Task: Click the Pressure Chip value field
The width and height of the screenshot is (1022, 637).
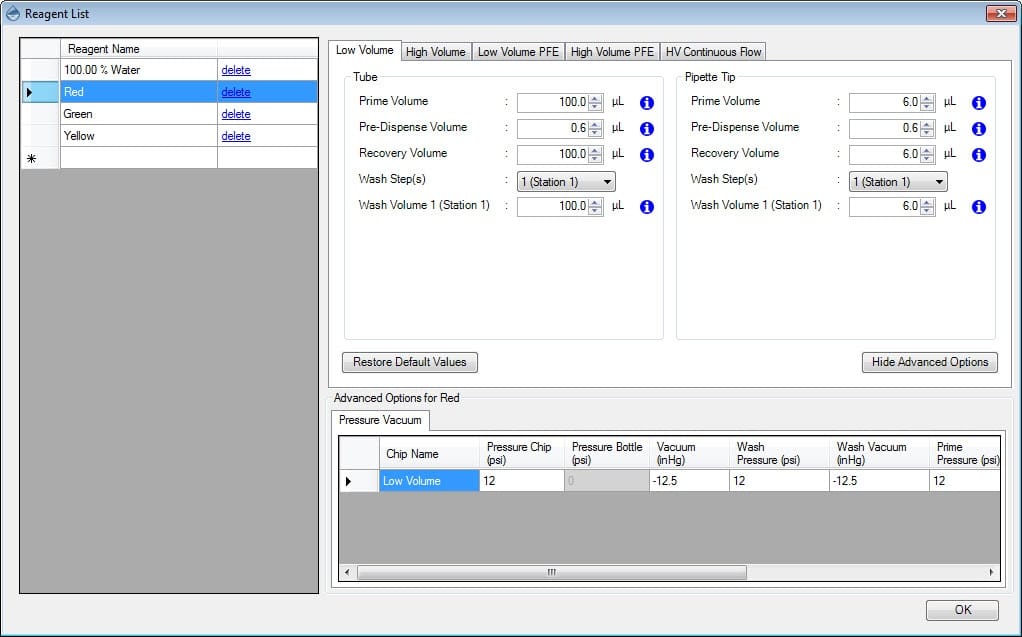Action: pyautogui.click(x=521, y=481)
